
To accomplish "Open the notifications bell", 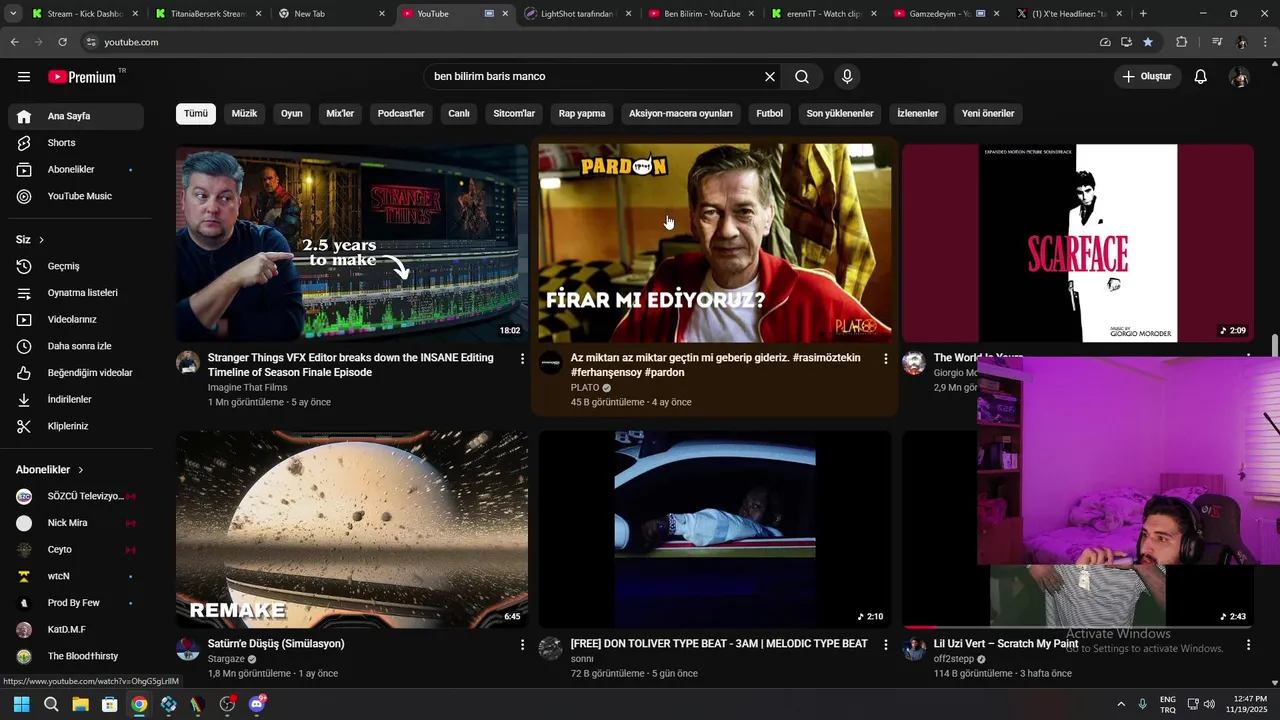I will pyautogui.click(x=1201, y=77).
